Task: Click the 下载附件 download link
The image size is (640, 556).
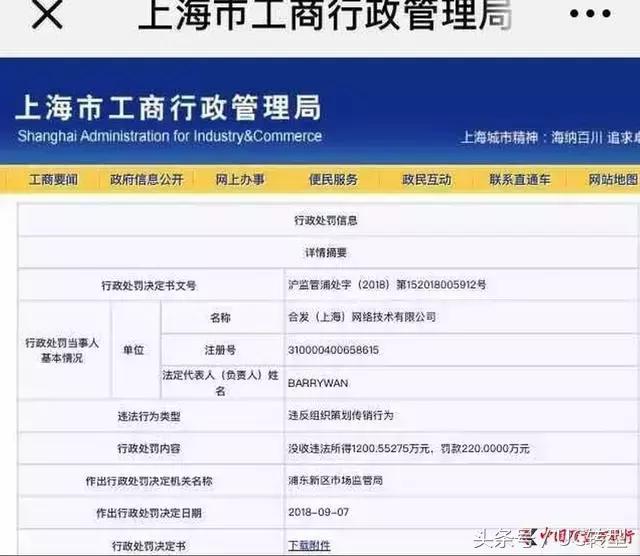Action: [x=309, y=545]
